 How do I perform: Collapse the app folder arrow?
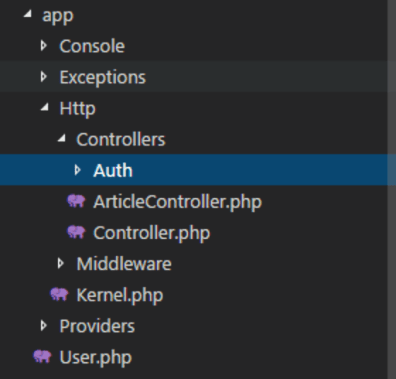click(x=28, y=14)
